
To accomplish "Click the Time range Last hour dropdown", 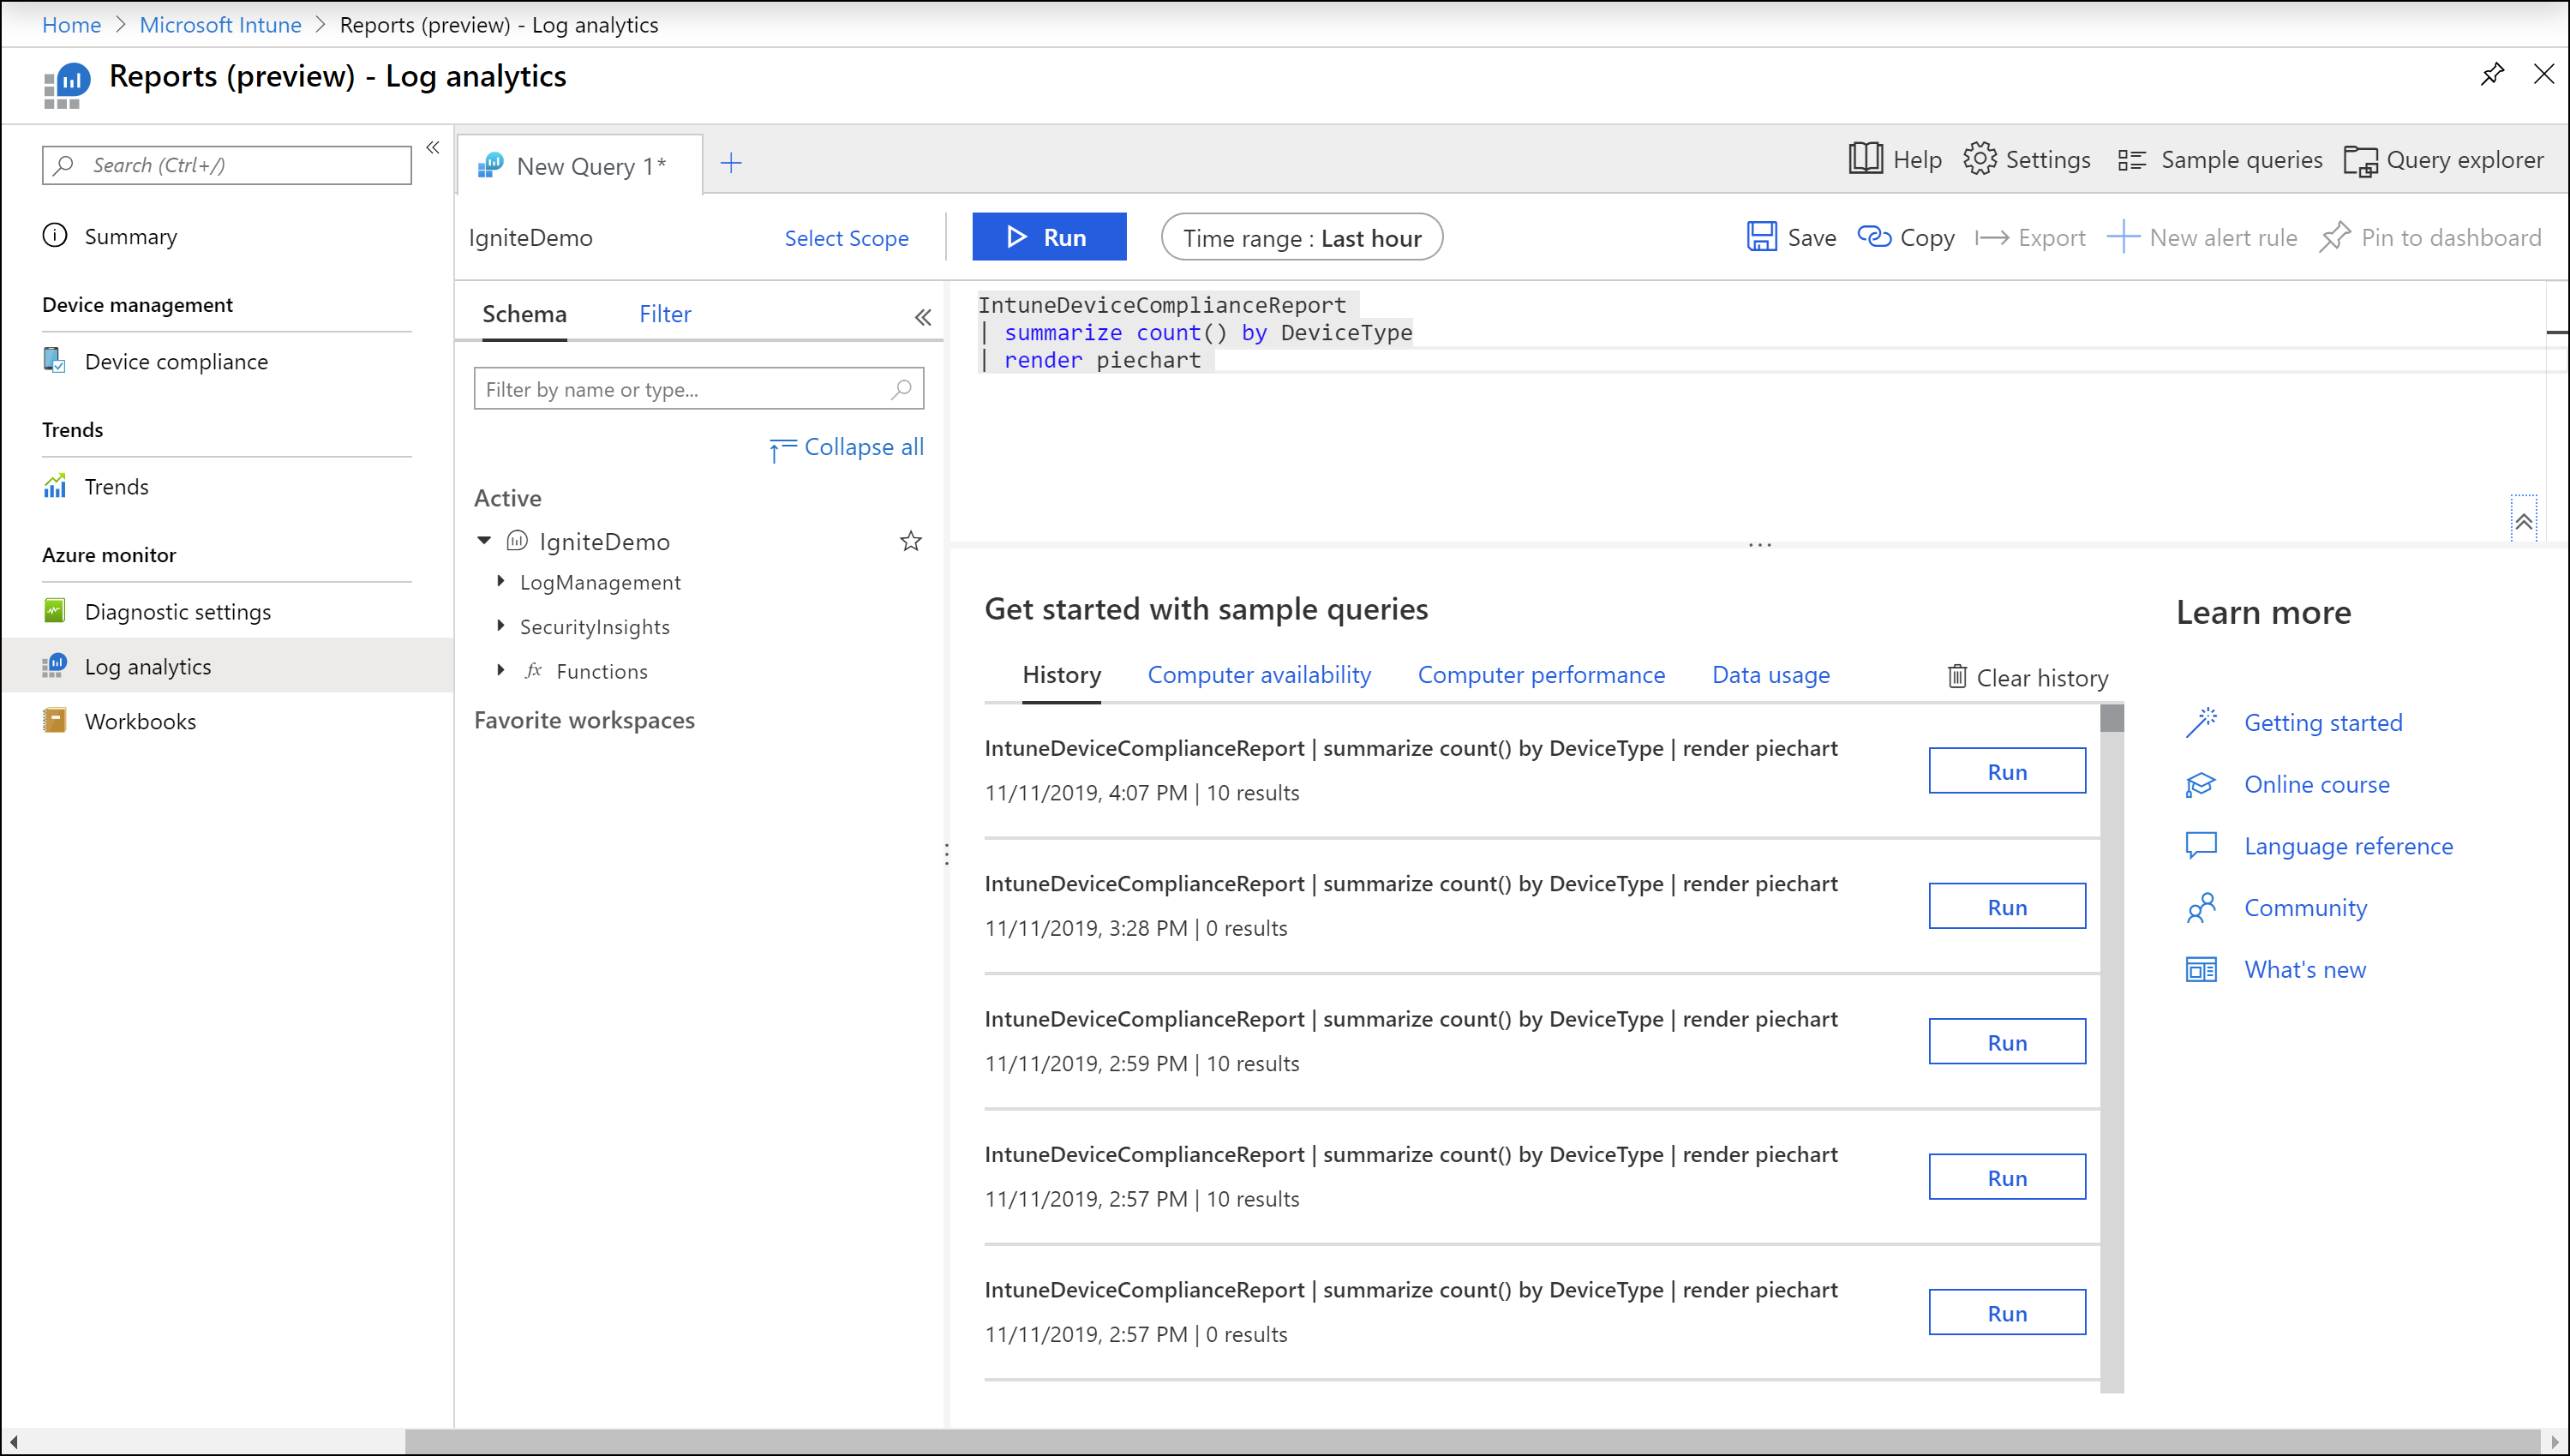I will (x=1301, y=237).
